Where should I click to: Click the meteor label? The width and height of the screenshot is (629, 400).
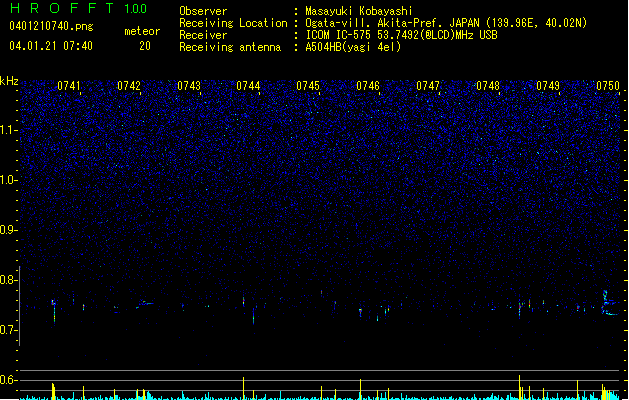click(x=142, y=31)
